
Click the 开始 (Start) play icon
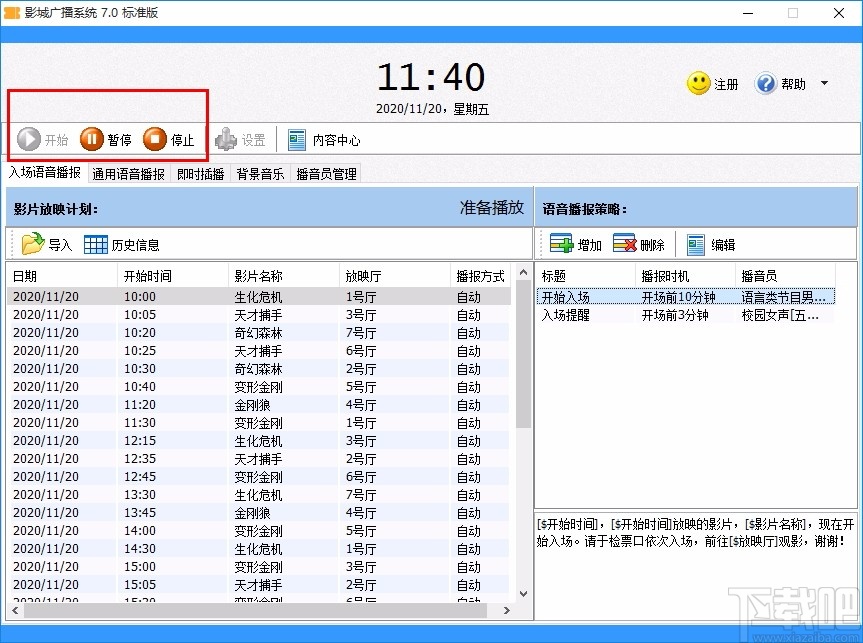coord(27,140)
